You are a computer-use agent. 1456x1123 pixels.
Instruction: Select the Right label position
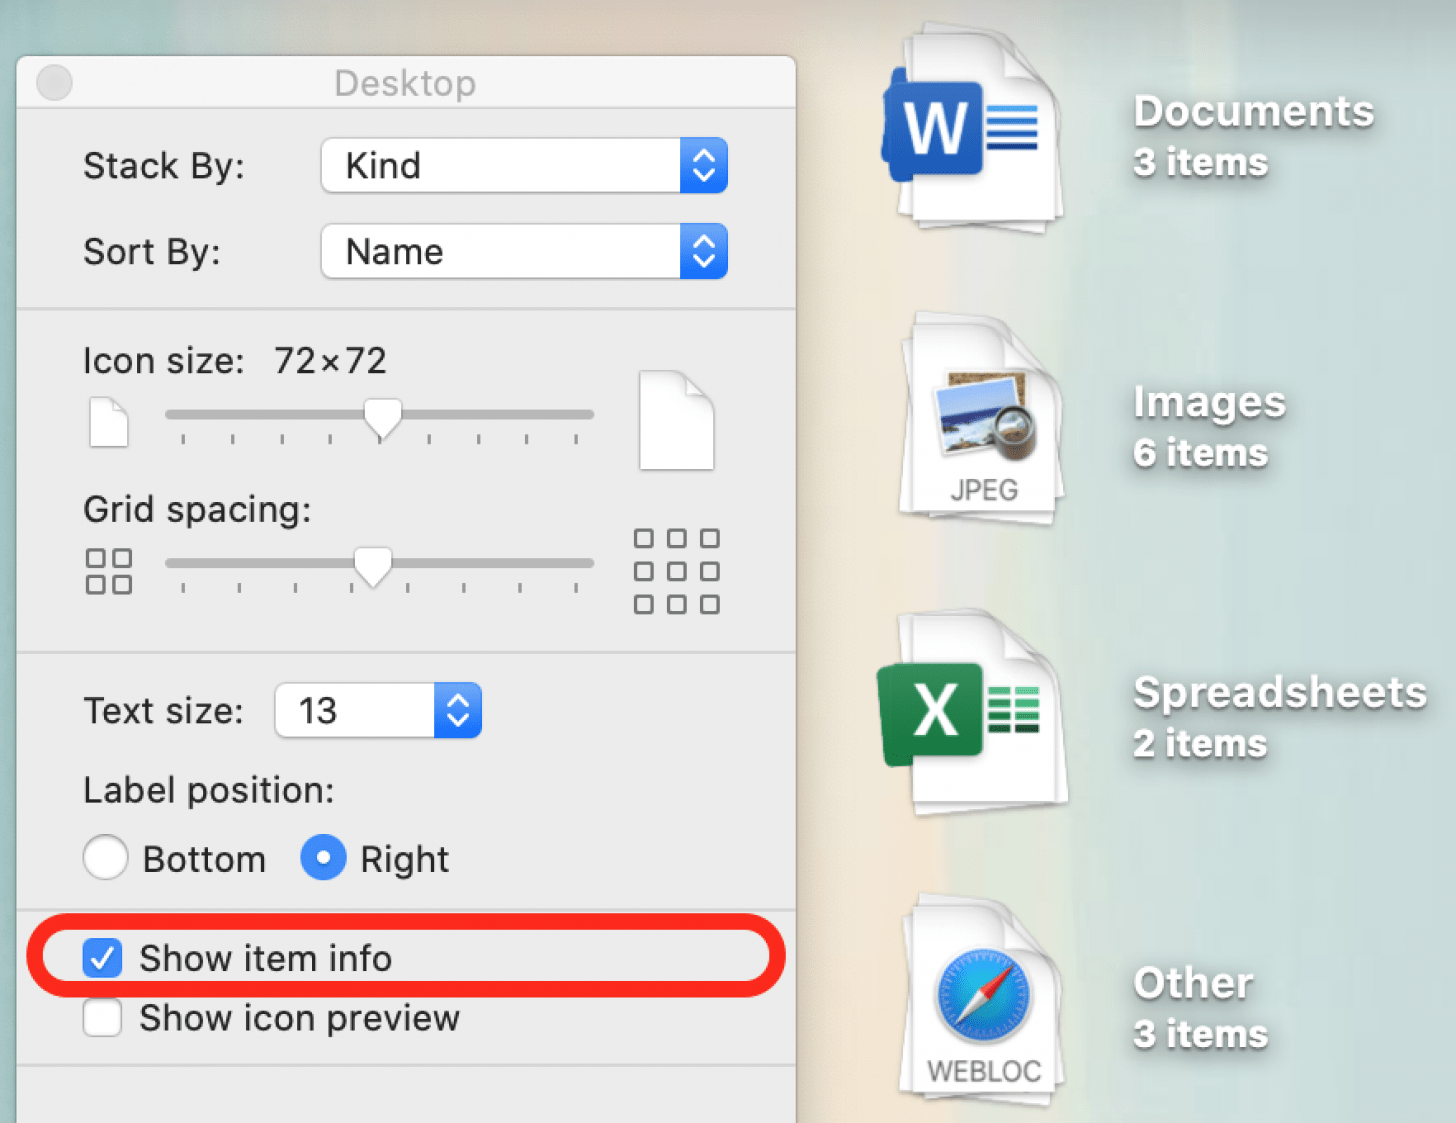[x=322, y=857]
